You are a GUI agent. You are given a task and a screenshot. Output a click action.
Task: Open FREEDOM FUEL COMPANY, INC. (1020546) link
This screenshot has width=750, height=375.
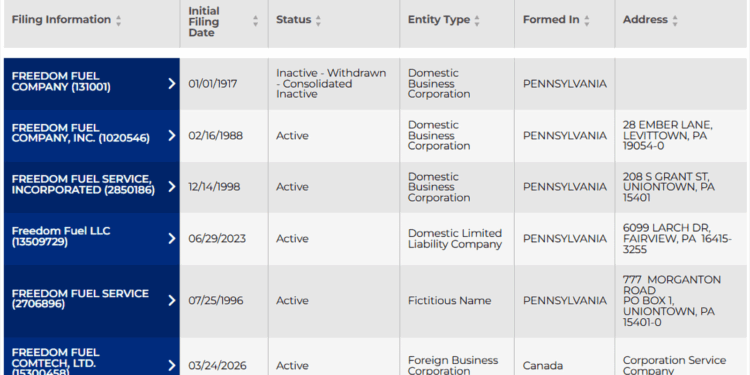tap(81, 133)
